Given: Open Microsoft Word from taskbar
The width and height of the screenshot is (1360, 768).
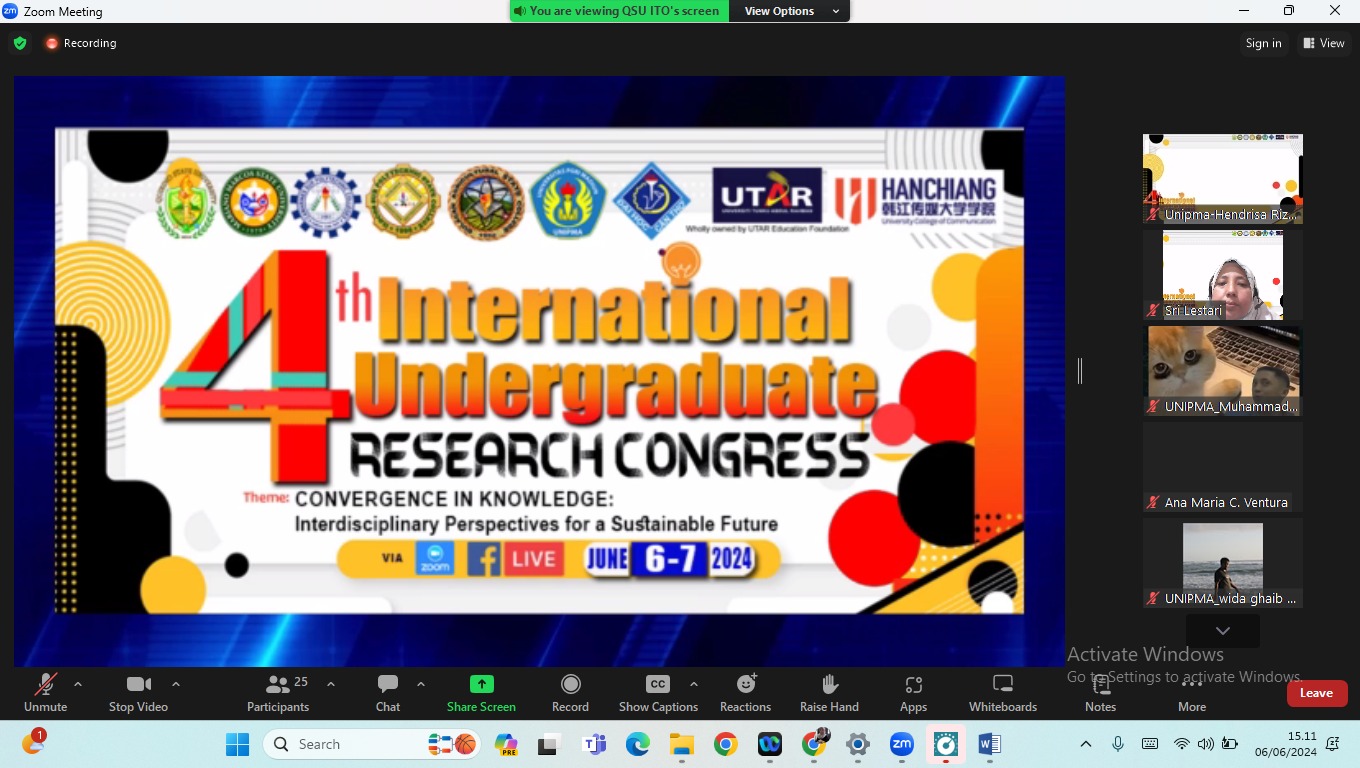Looking at the screenshot, I should [990, 744].
